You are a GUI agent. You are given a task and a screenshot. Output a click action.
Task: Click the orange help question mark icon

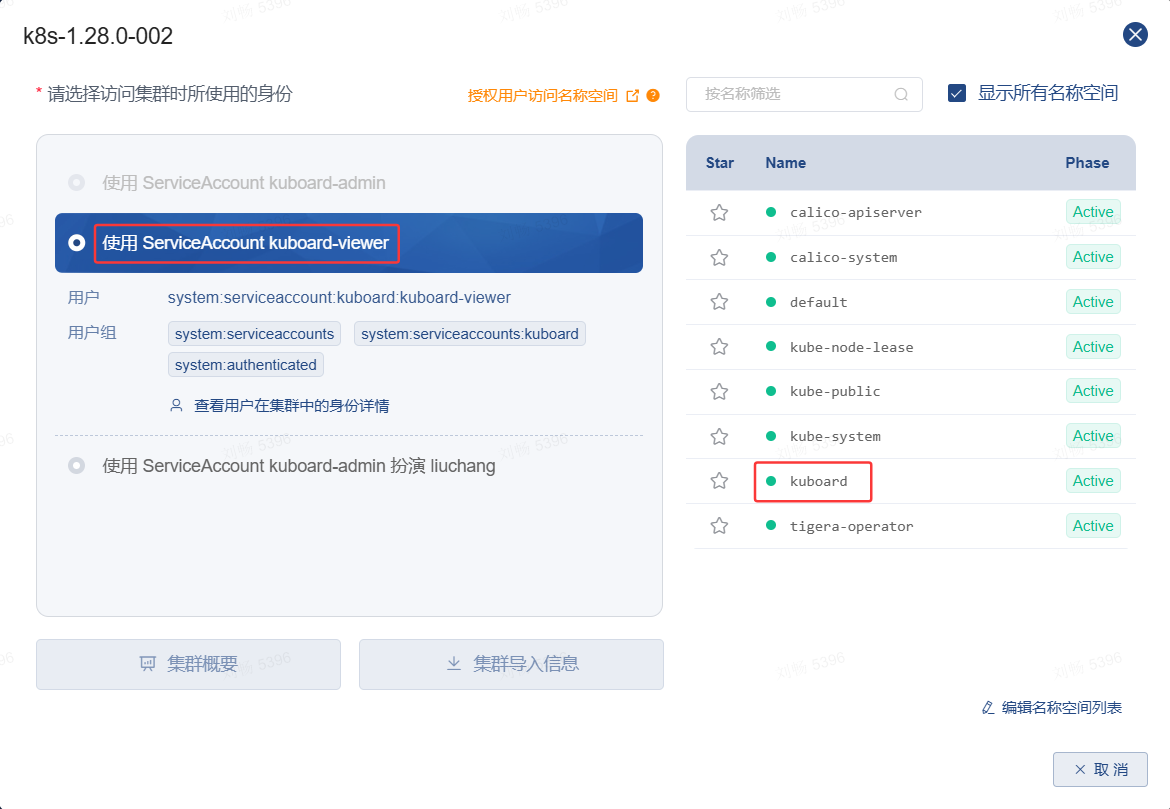tap(653, 96)
